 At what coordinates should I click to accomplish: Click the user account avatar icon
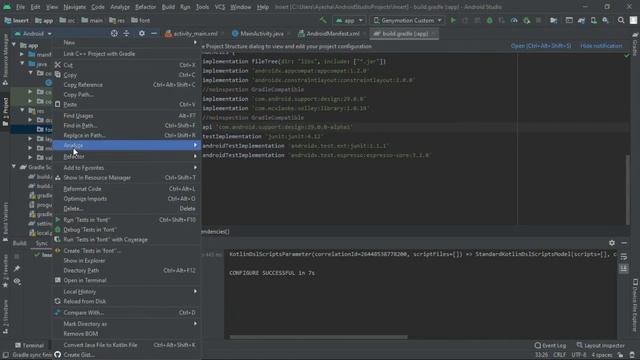point(633,20)
